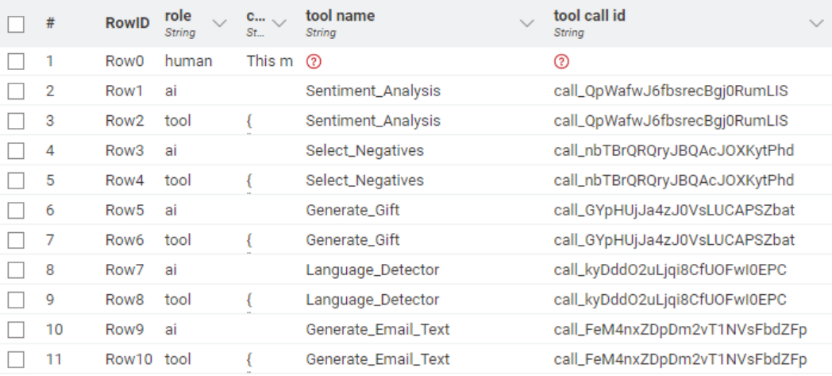The width and height of the screenshot is (832, 376).
Task: Select the checkbox for Row5
Action: tap(16, 211)
